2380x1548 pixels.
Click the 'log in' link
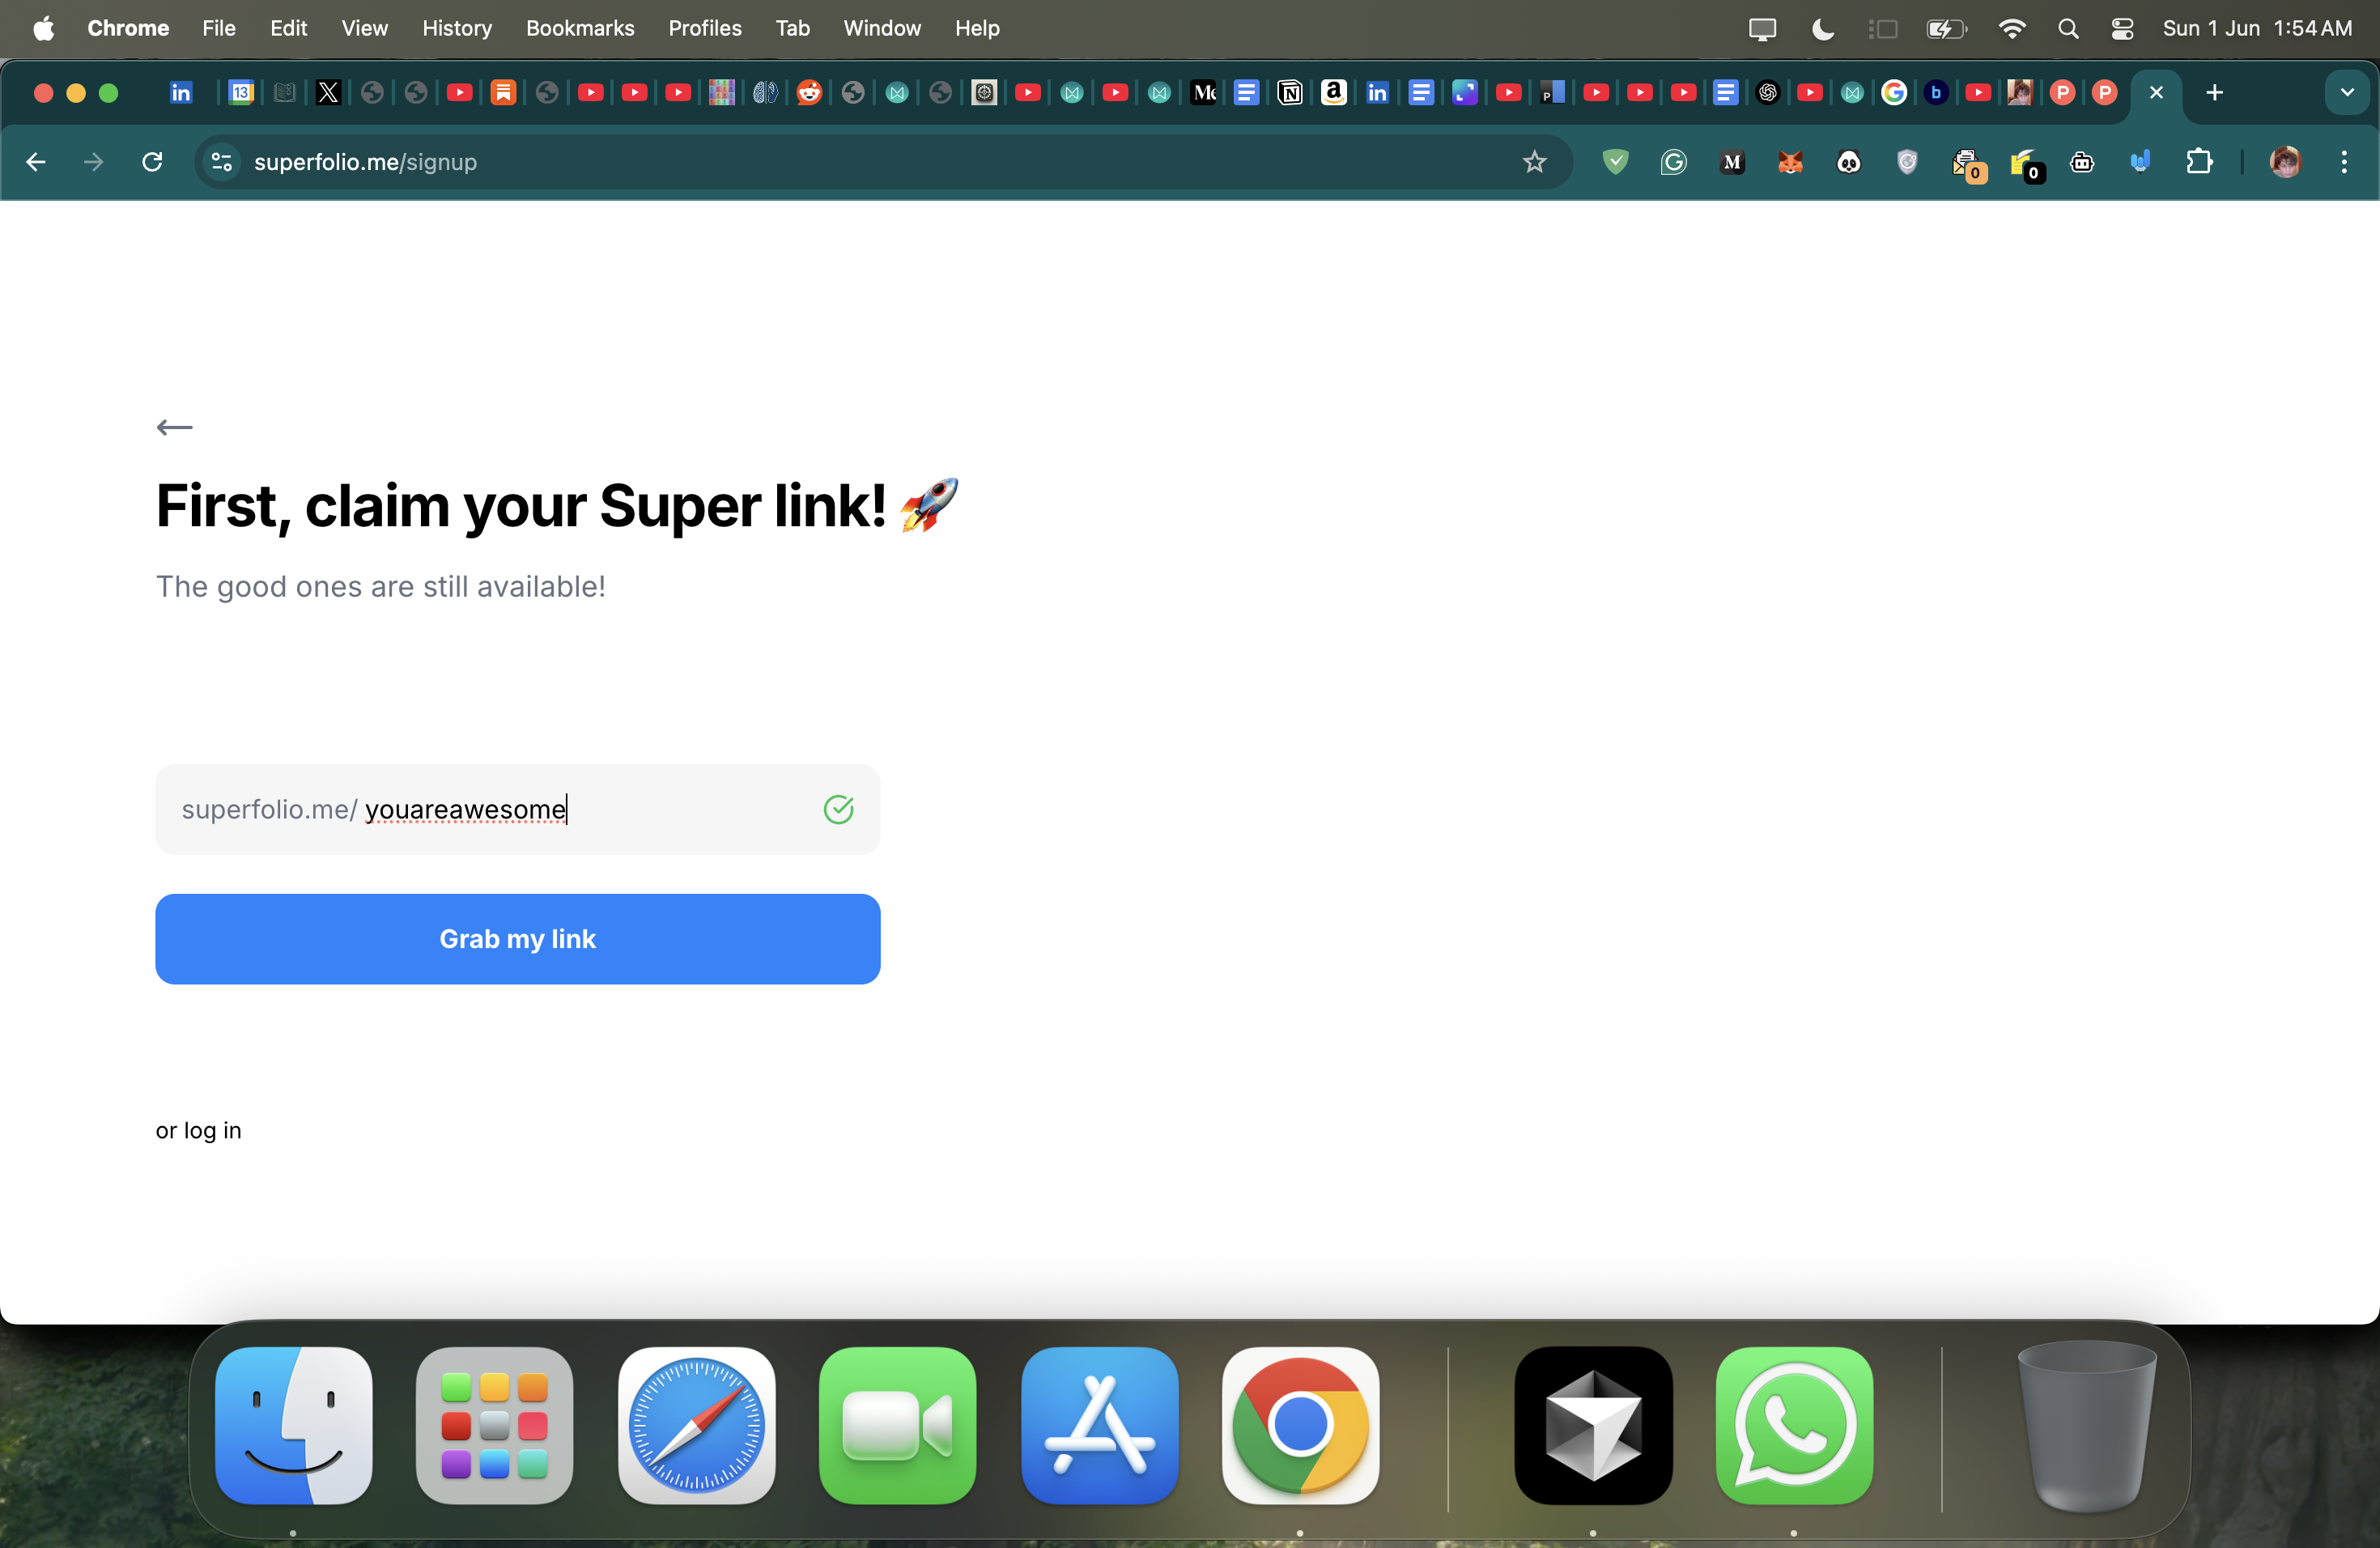pyautogui.click(x=212, y=1130)
